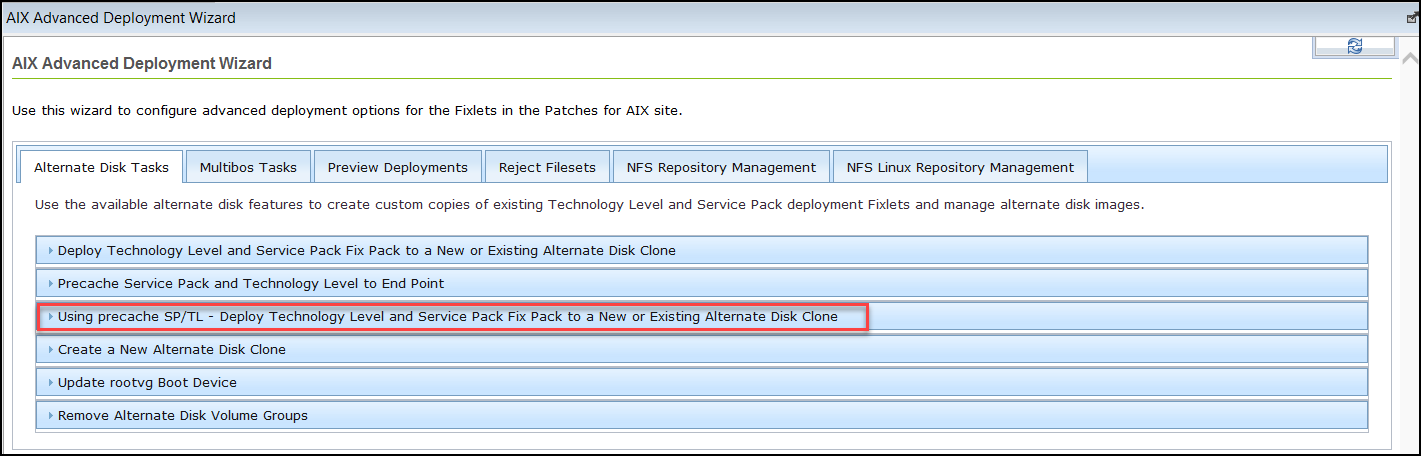Expand Precache Service Pack arrow
1421x456 pixels.
[51, 283]
